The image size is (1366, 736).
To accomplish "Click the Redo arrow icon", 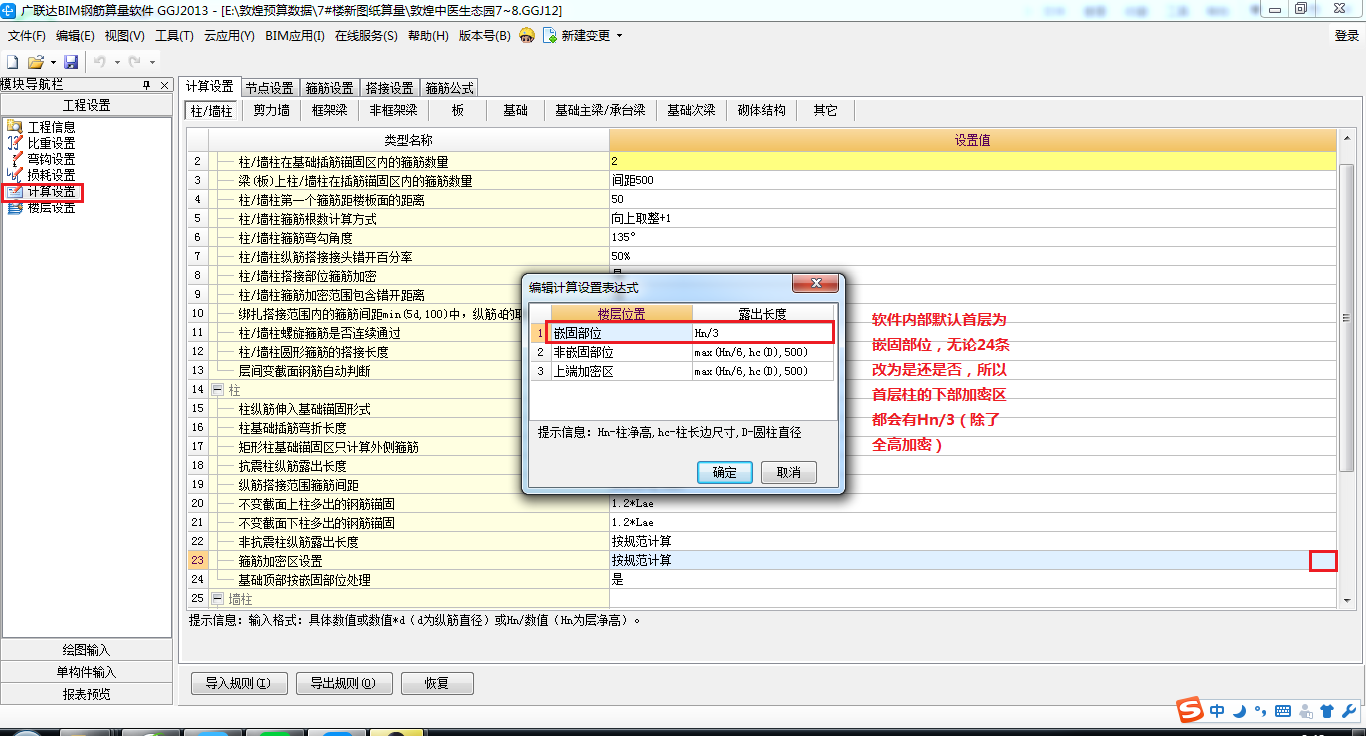I will pos(135,62).
